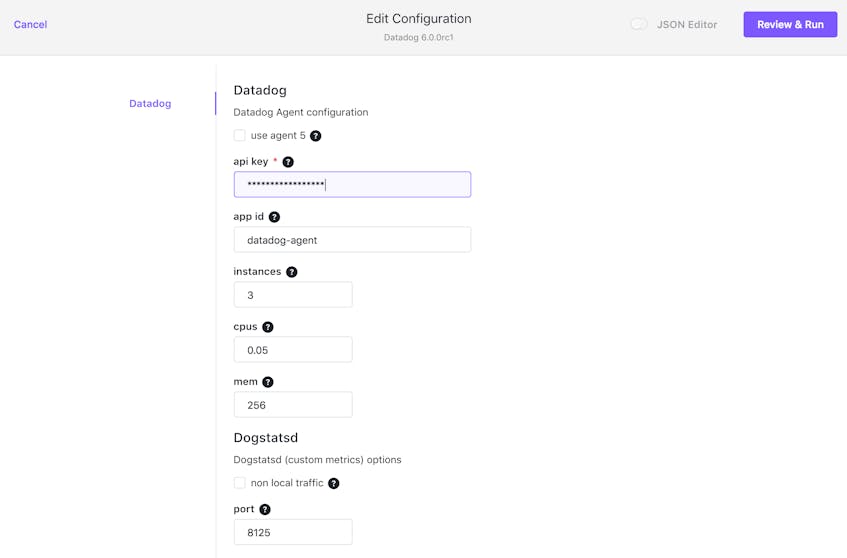Click the cpus field showing 0.05
Image resolution: width=847 pixels, height=558 pixels.
pos(293,349)
